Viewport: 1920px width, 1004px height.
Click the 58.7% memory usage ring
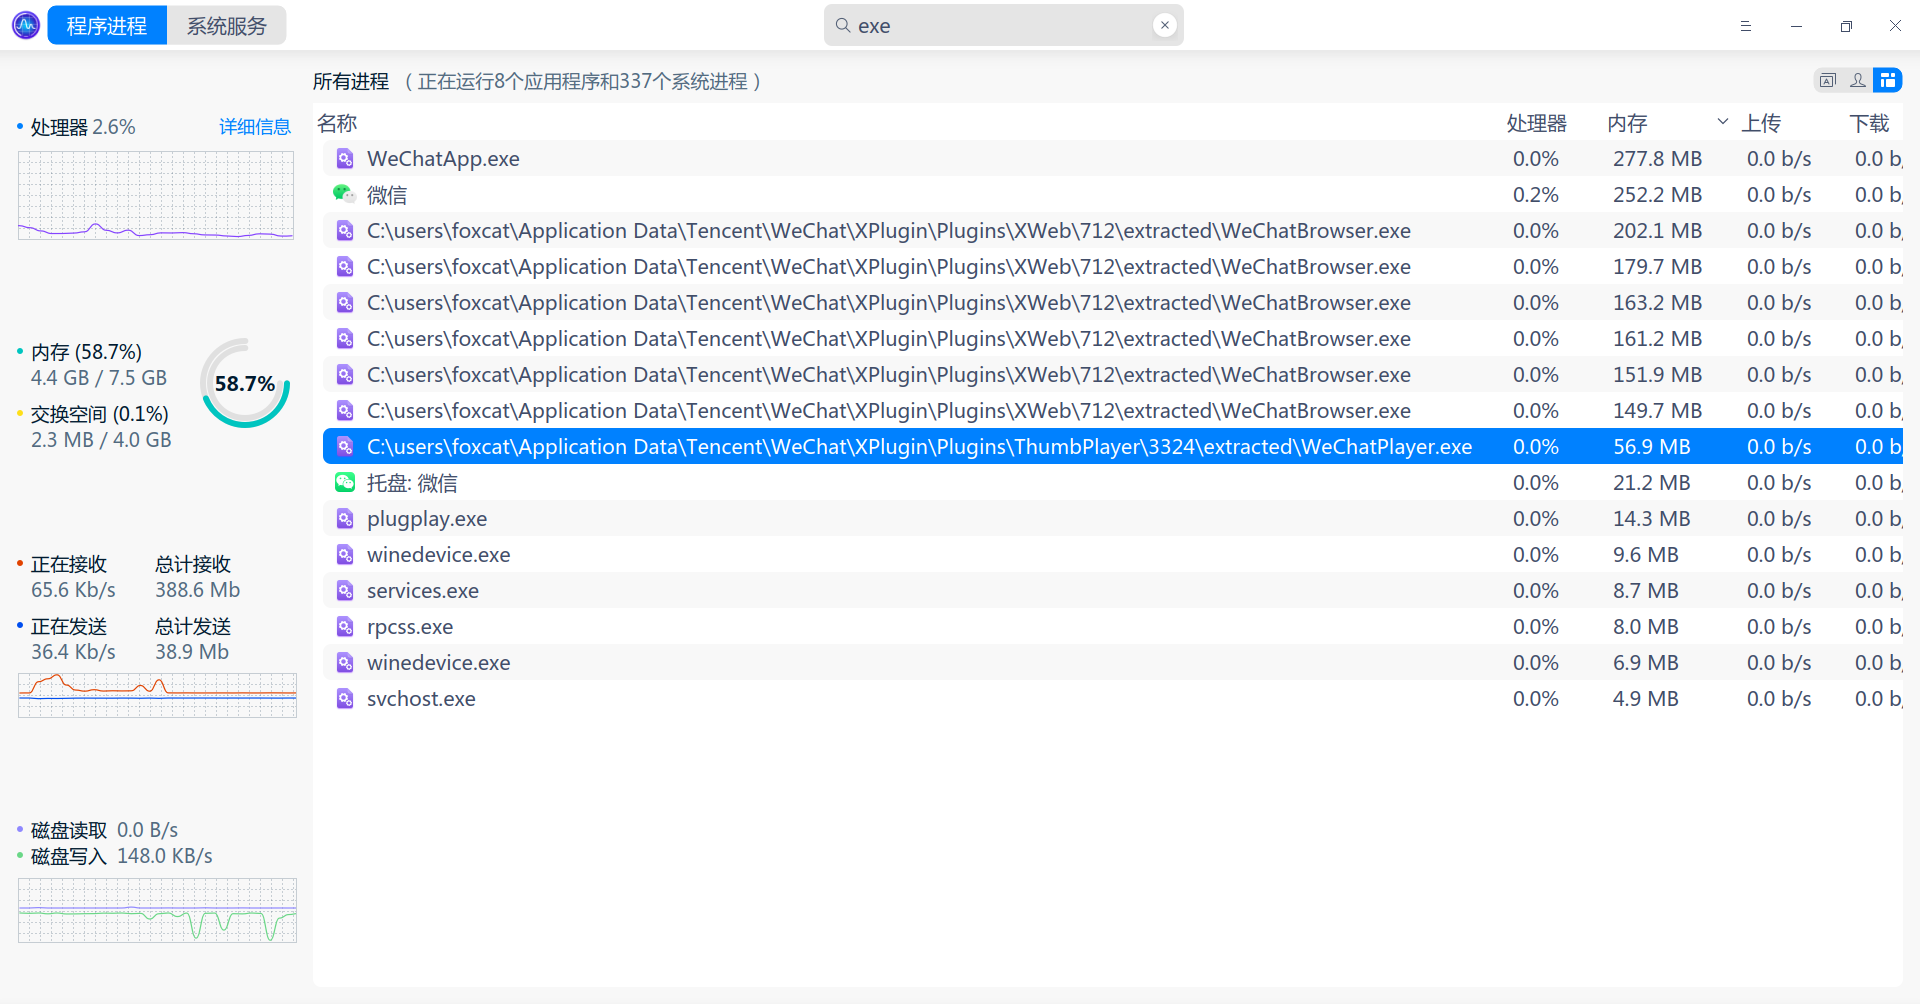coord(245,383)
